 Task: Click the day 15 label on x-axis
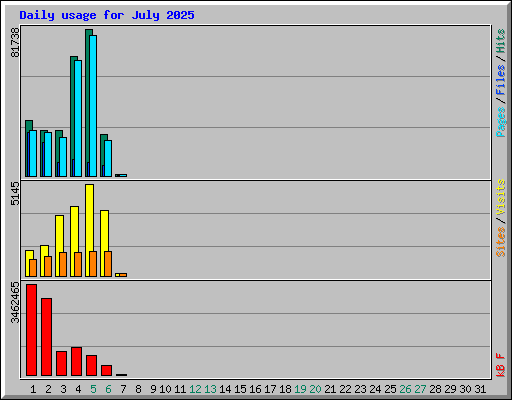pyautogui.click(x=240, y=389)
